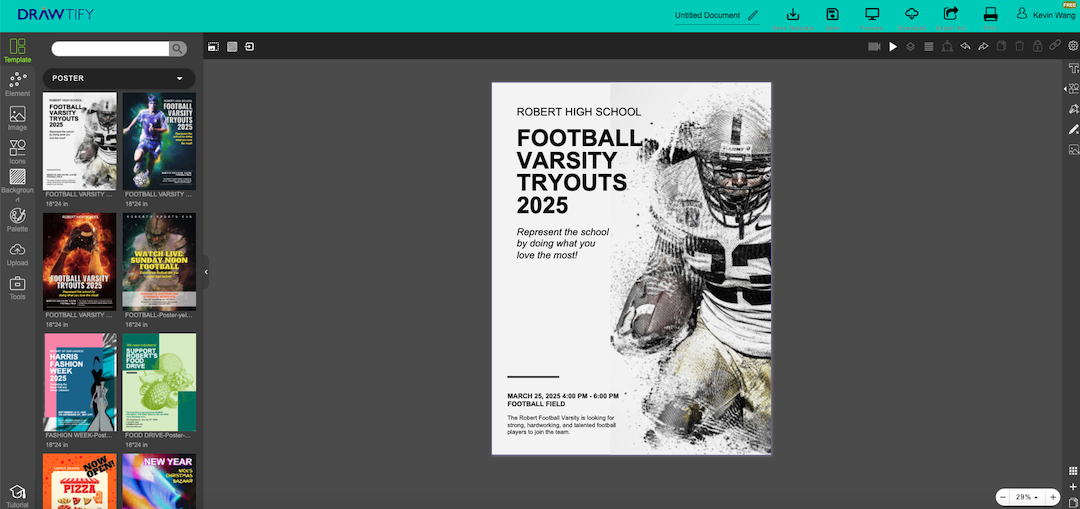Click the video camera icon

874,47
